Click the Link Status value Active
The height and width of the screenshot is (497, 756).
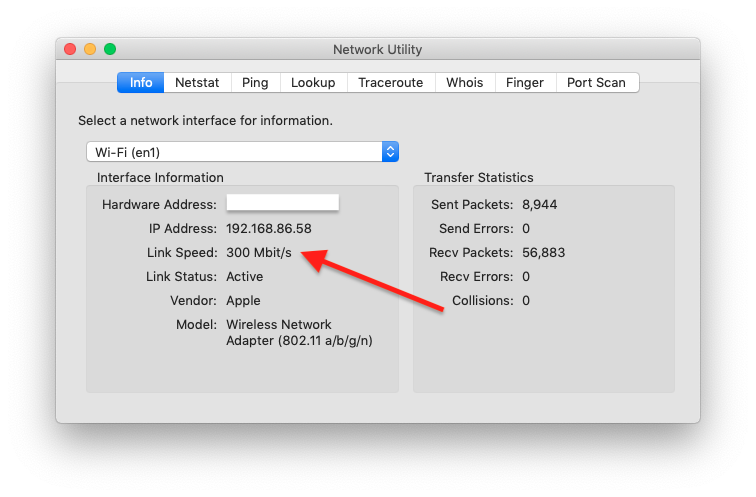[244, 277]
